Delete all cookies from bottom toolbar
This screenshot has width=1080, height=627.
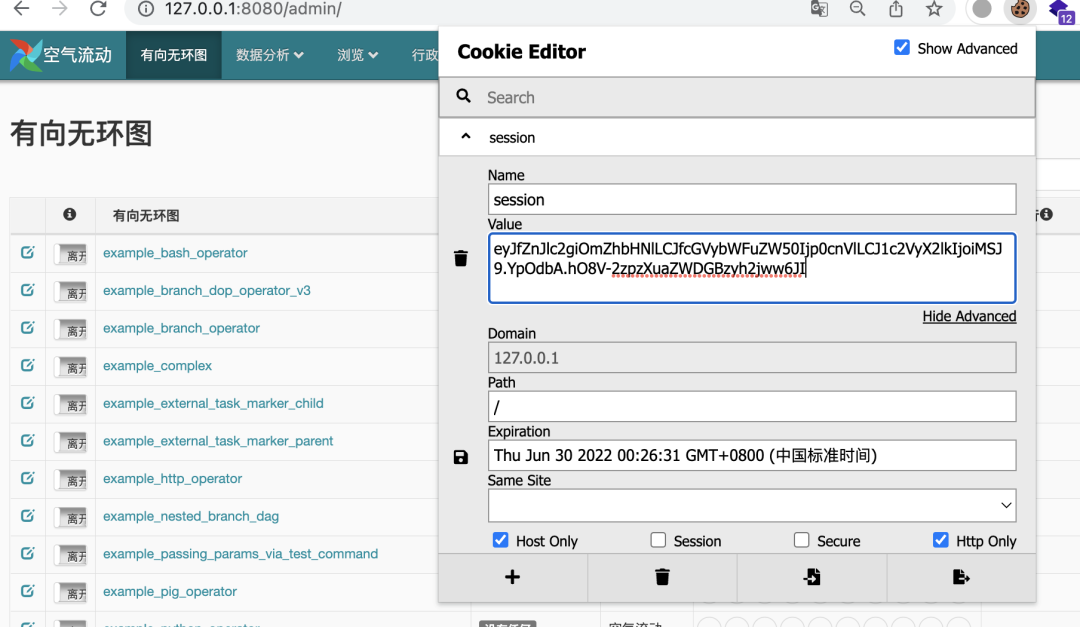tap(662, 577)
